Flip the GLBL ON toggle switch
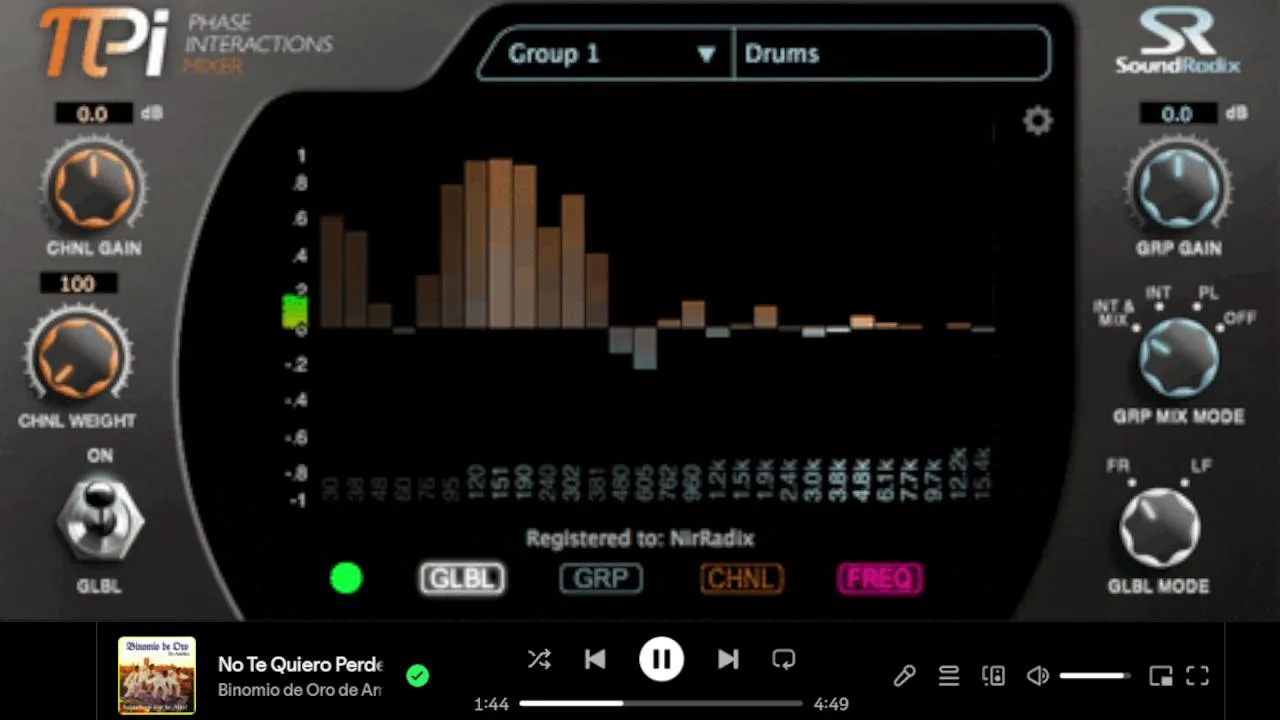1280x720 pixels. click(100, 521)
